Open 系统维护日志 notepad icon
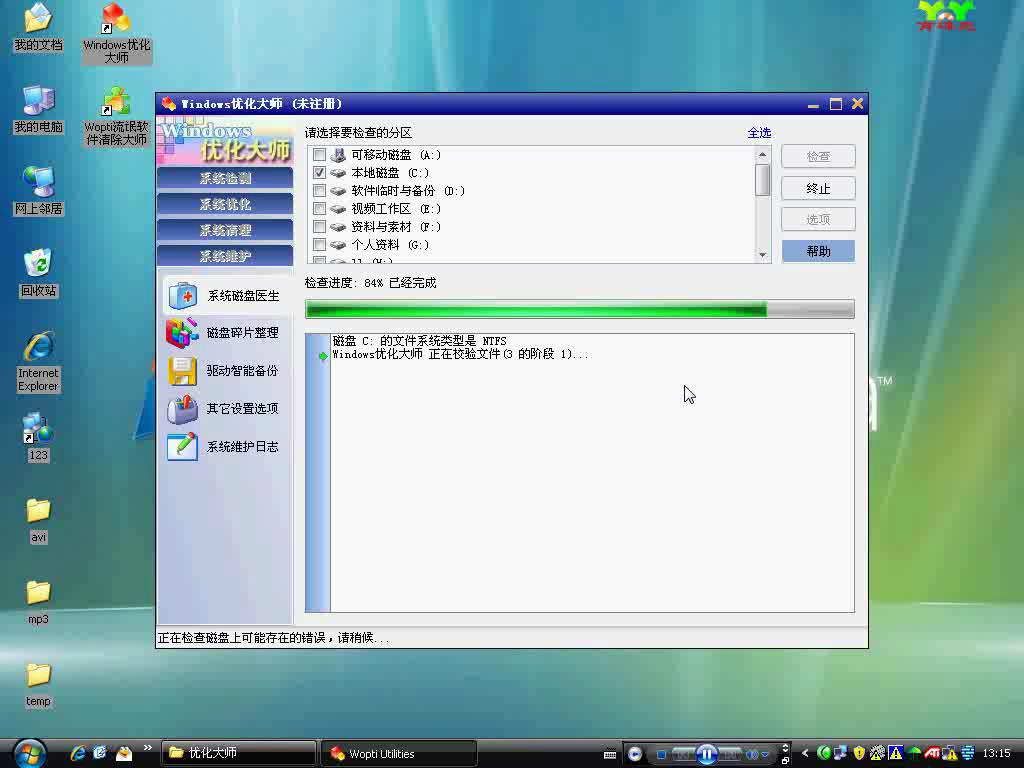This screenshot has height=768, width=1024. pos(182,447)
